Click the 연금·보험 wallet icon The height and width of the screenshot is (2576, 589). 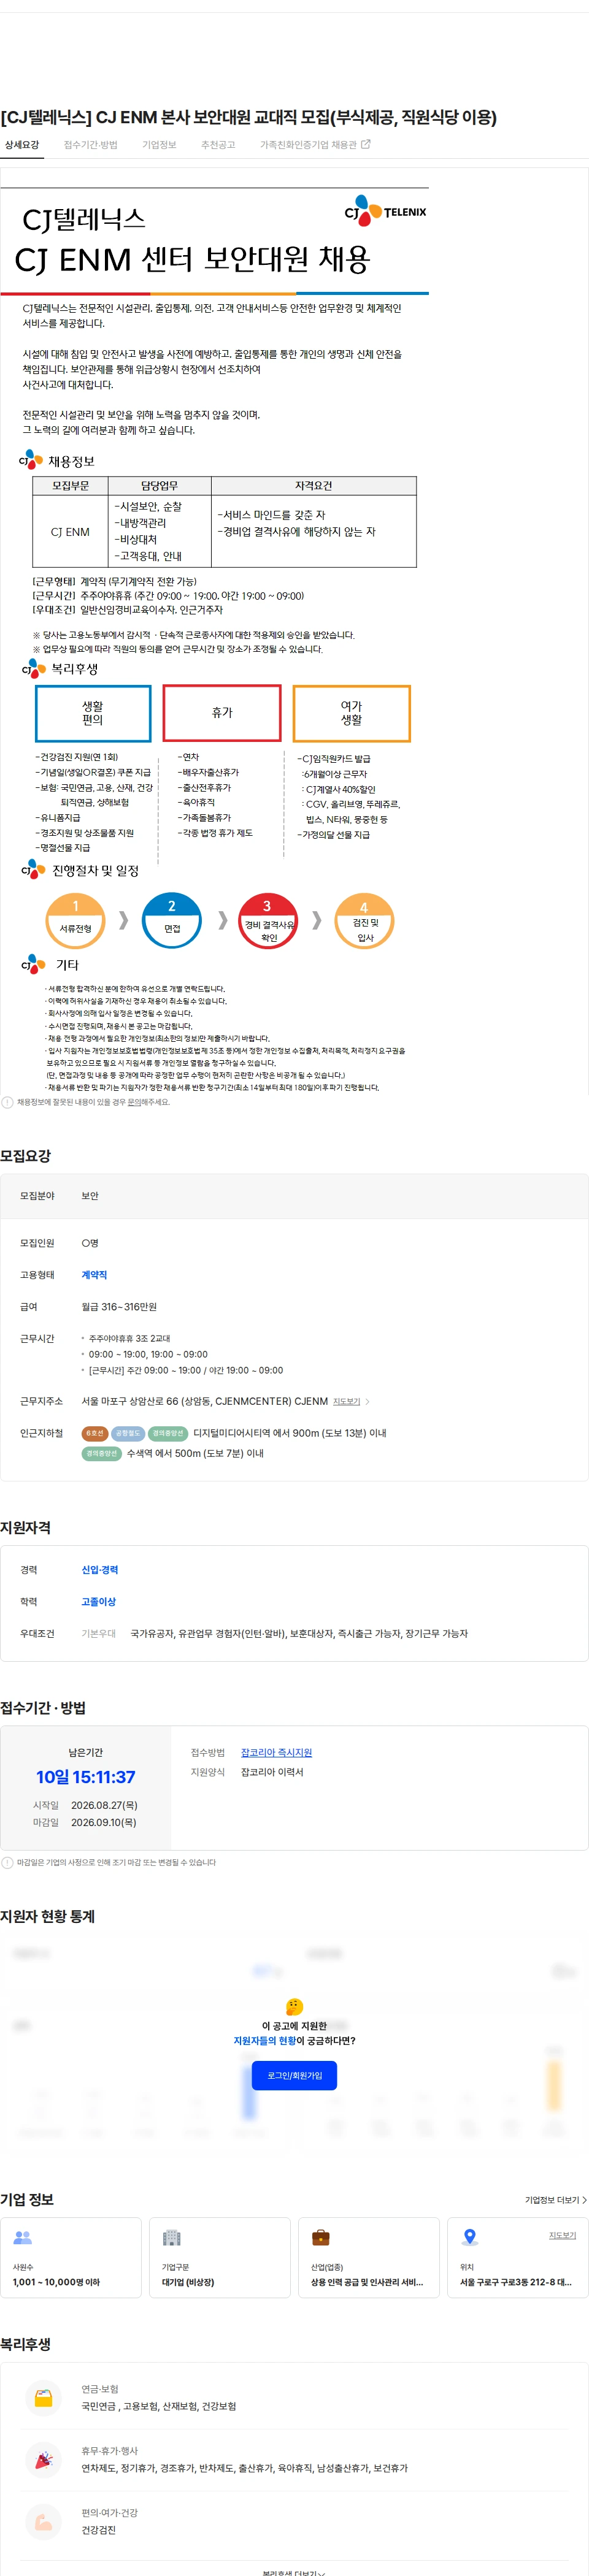44,2397
